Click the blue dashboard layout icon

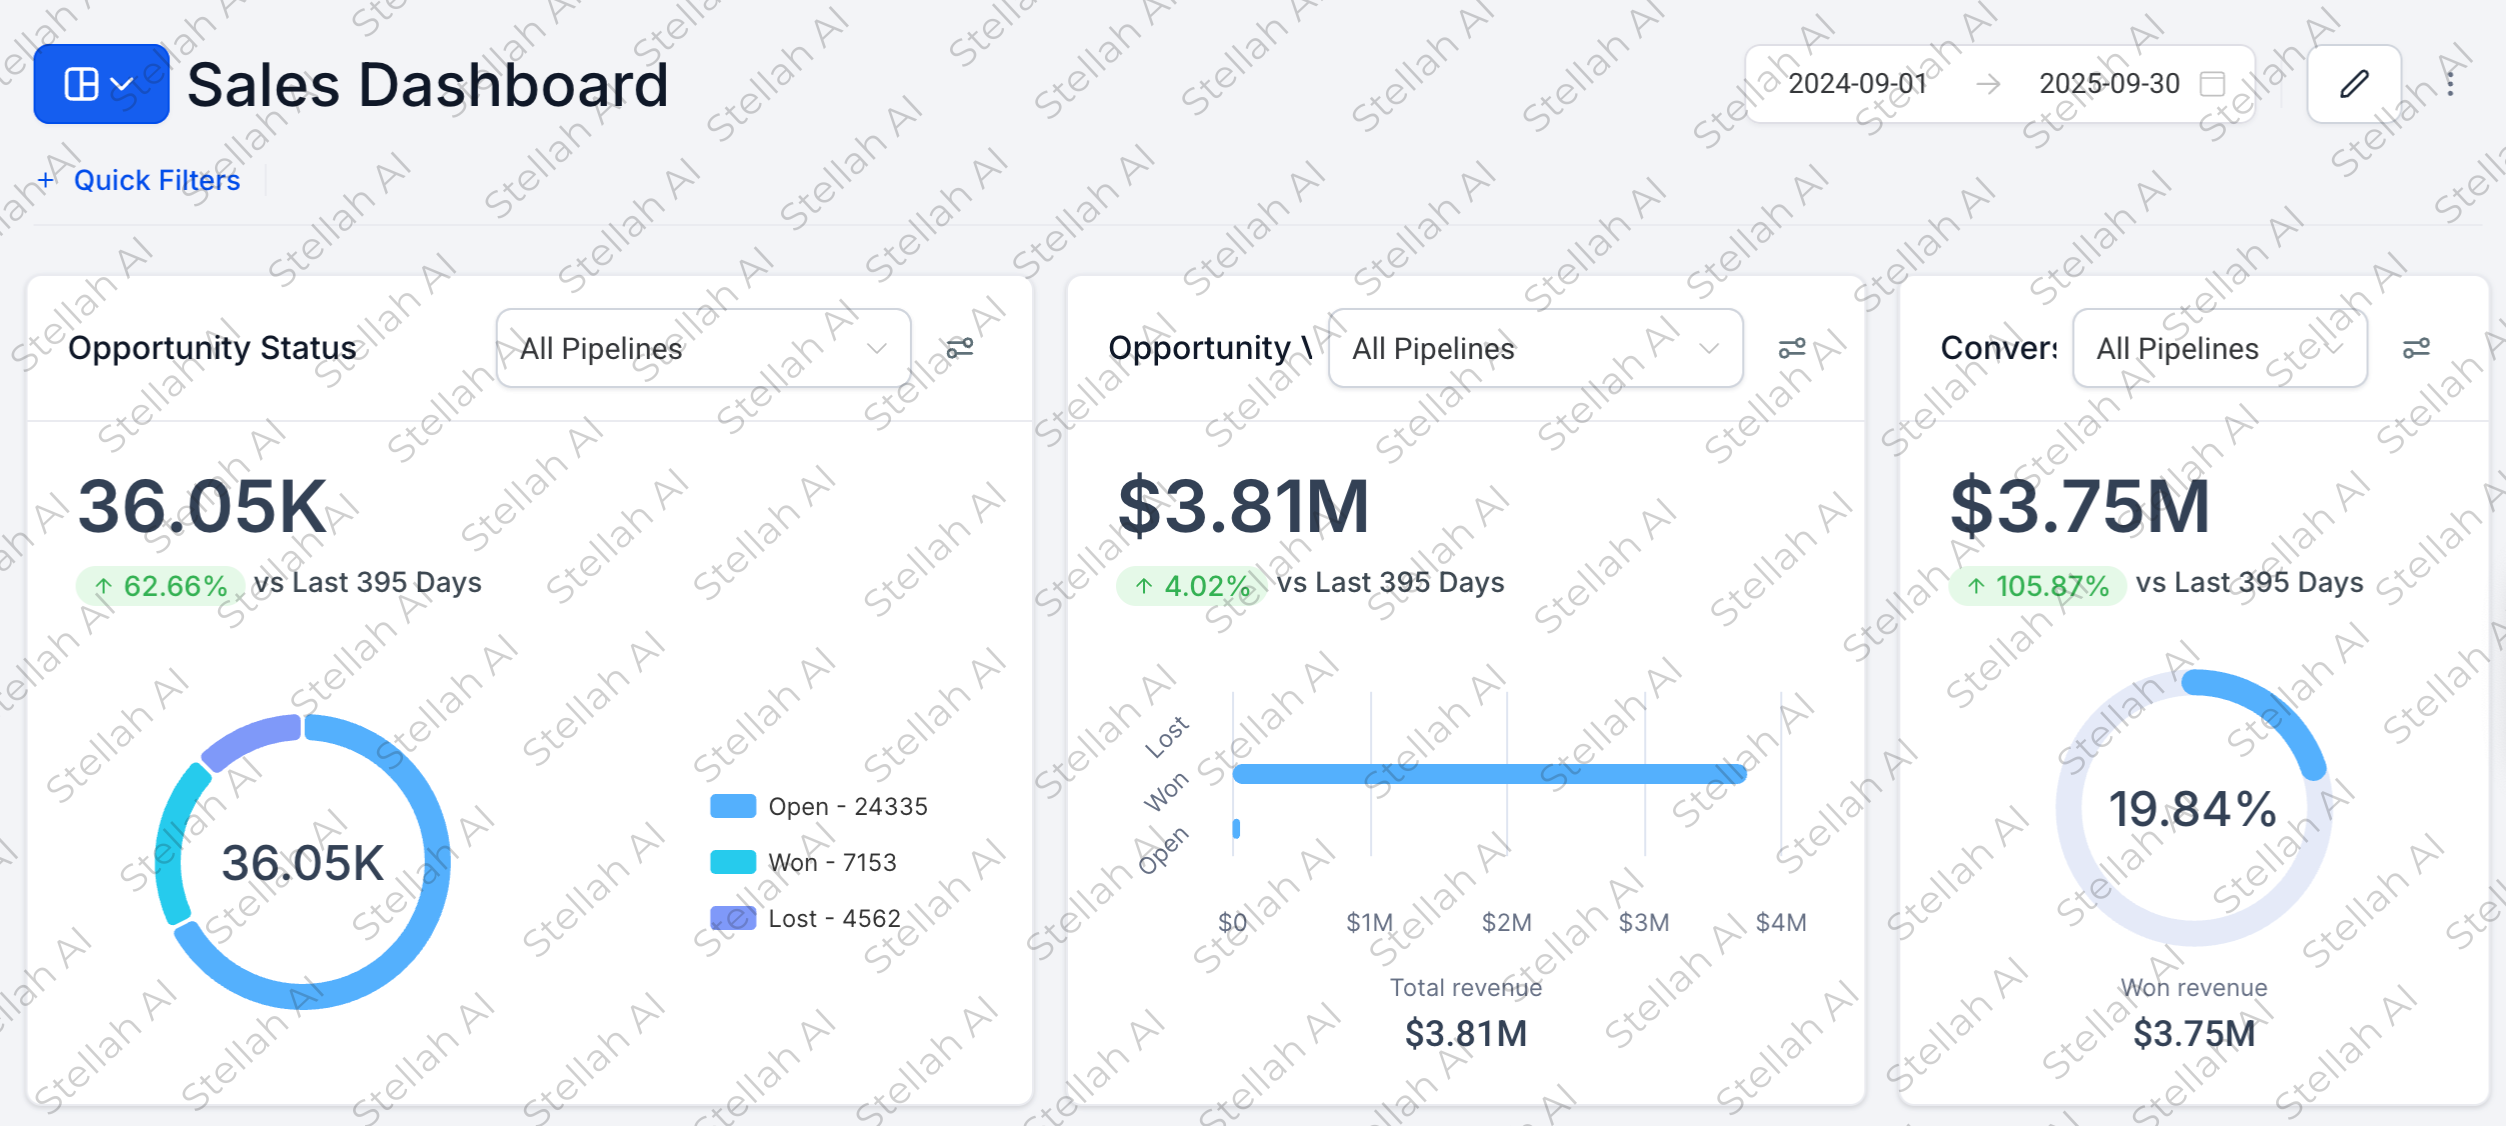(x=84, y=82)
